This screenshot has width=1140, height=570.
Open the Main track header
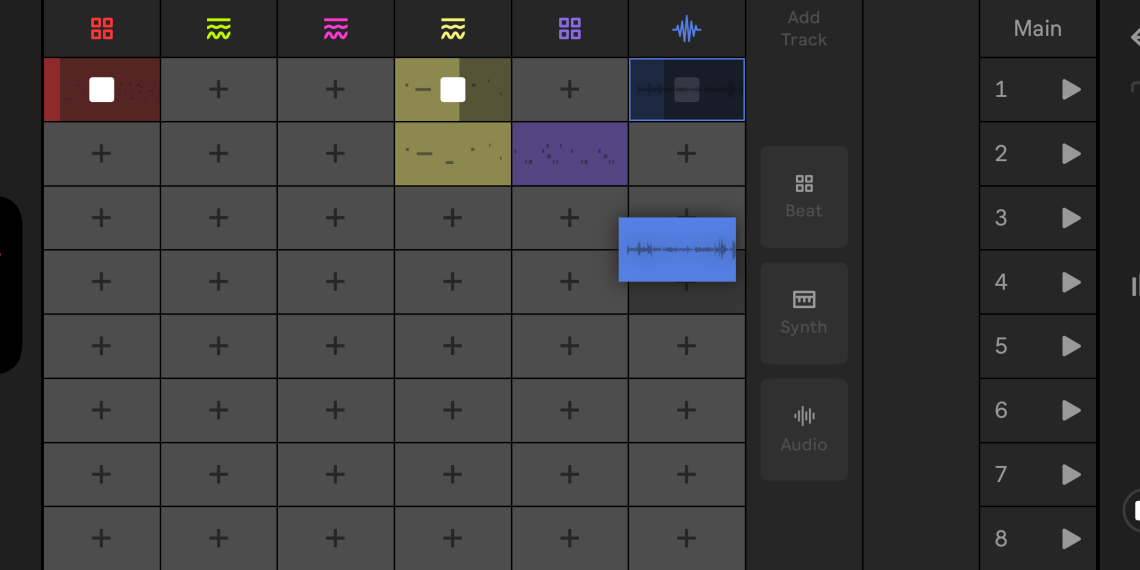(x=1037, y=29)
